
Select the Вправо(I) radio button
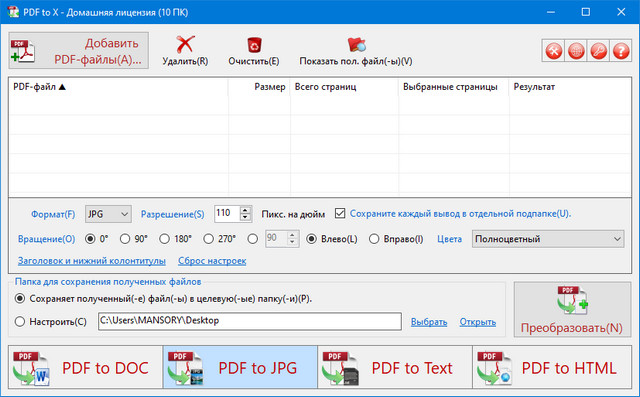pyautogui.click(x=374, y=239)
